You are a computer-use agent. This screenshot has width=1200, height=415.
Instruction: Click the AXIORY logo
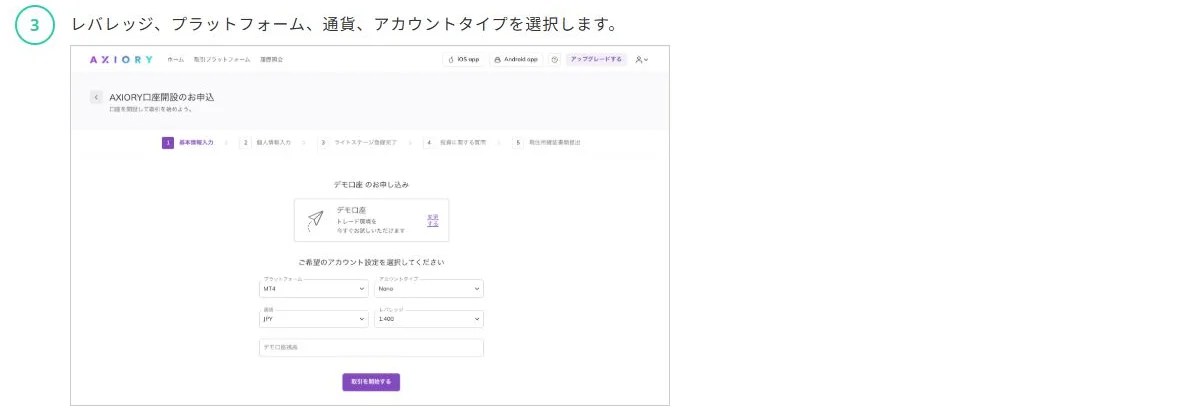click(121, 59)
